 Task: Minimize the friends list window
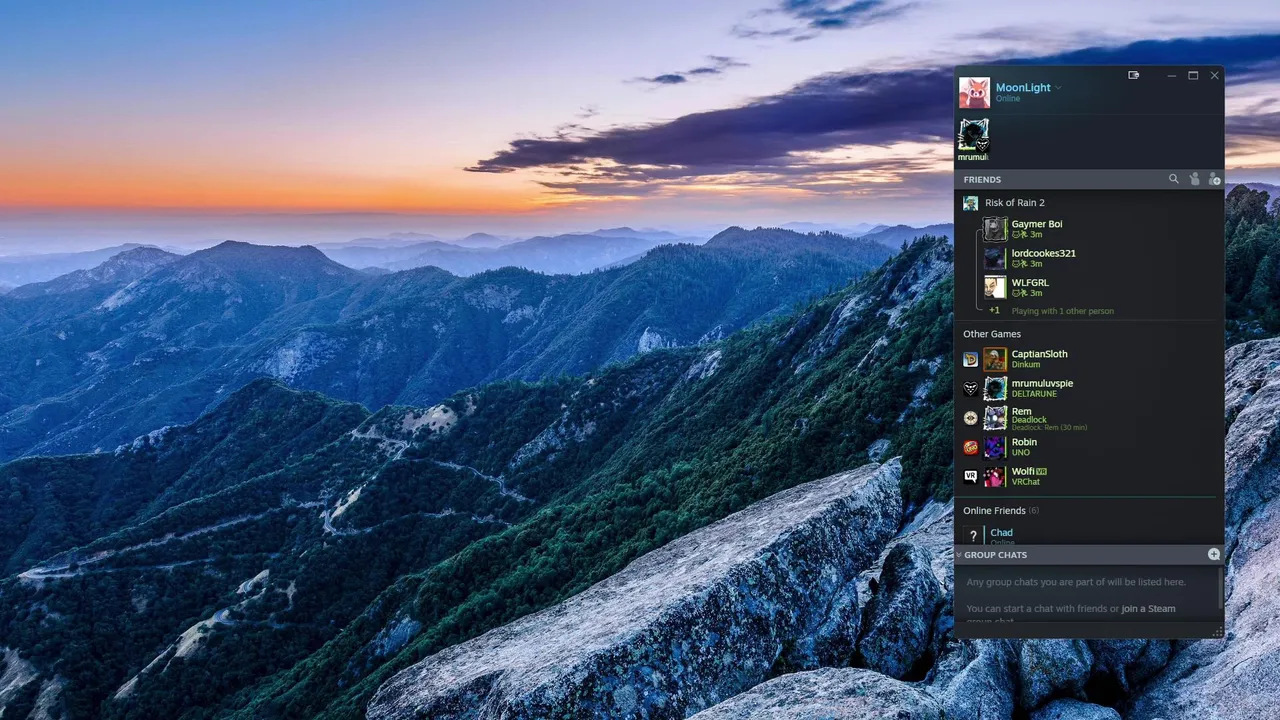(1172, 76)
